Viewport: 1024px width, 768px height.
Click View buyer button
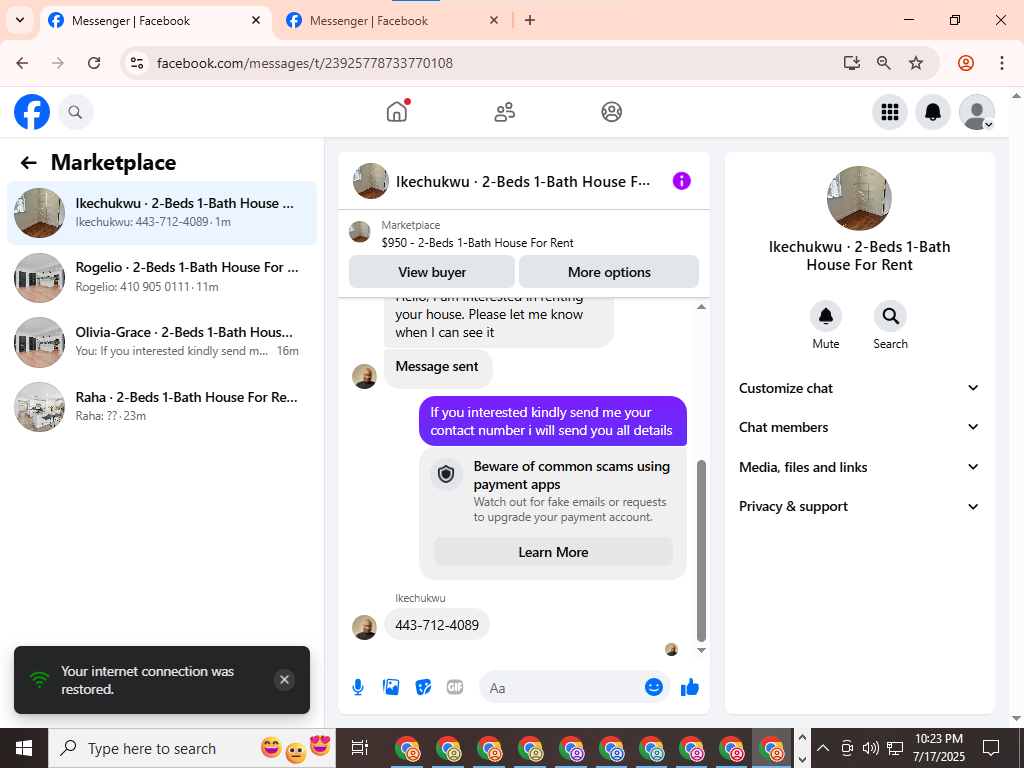click(x=432, y=272)
